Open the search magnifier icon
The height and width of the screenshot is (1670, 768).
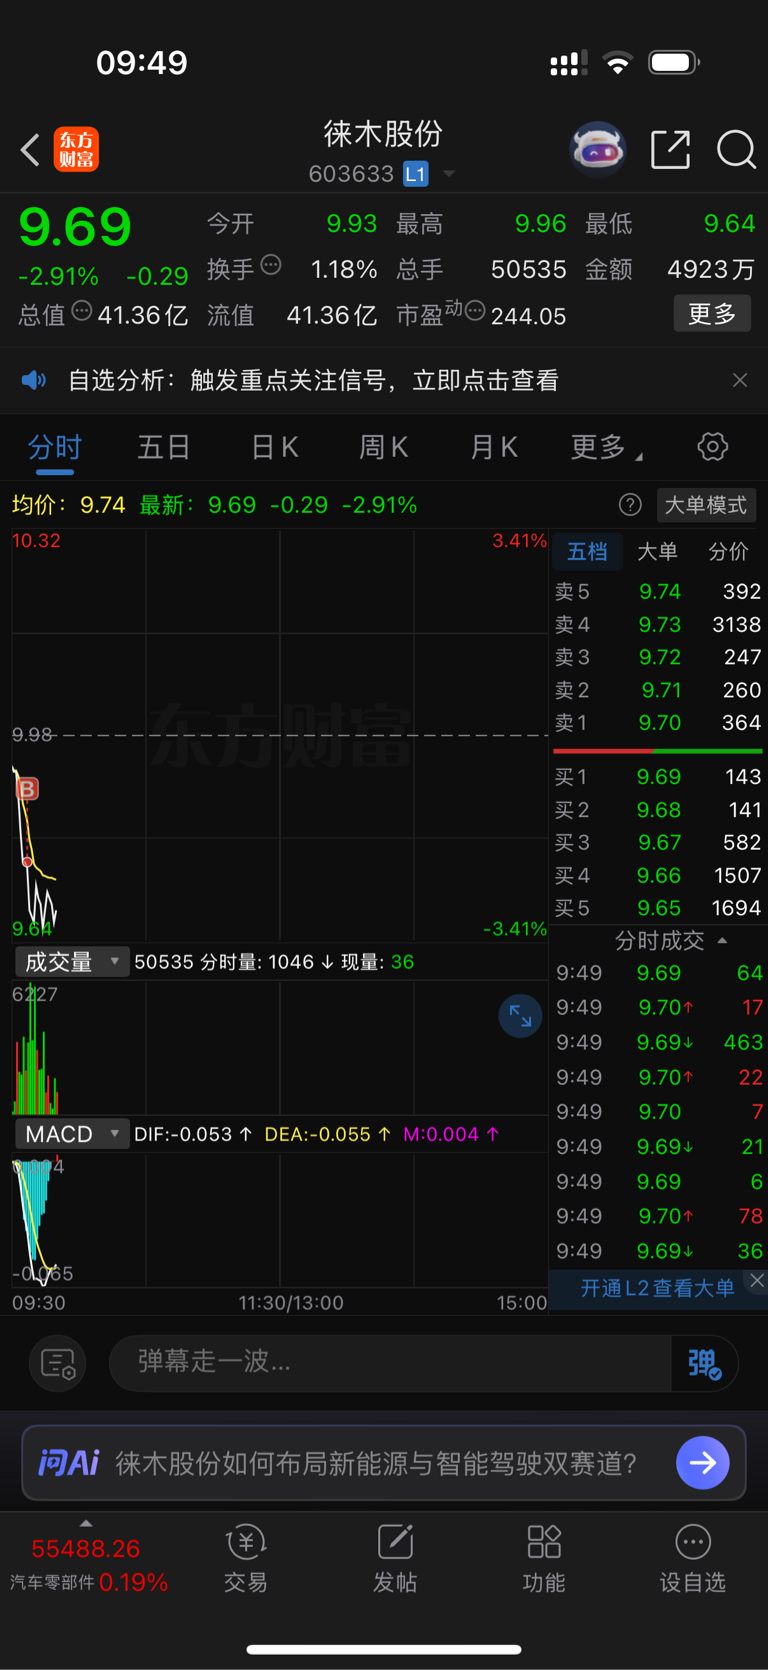pos(736,150)
